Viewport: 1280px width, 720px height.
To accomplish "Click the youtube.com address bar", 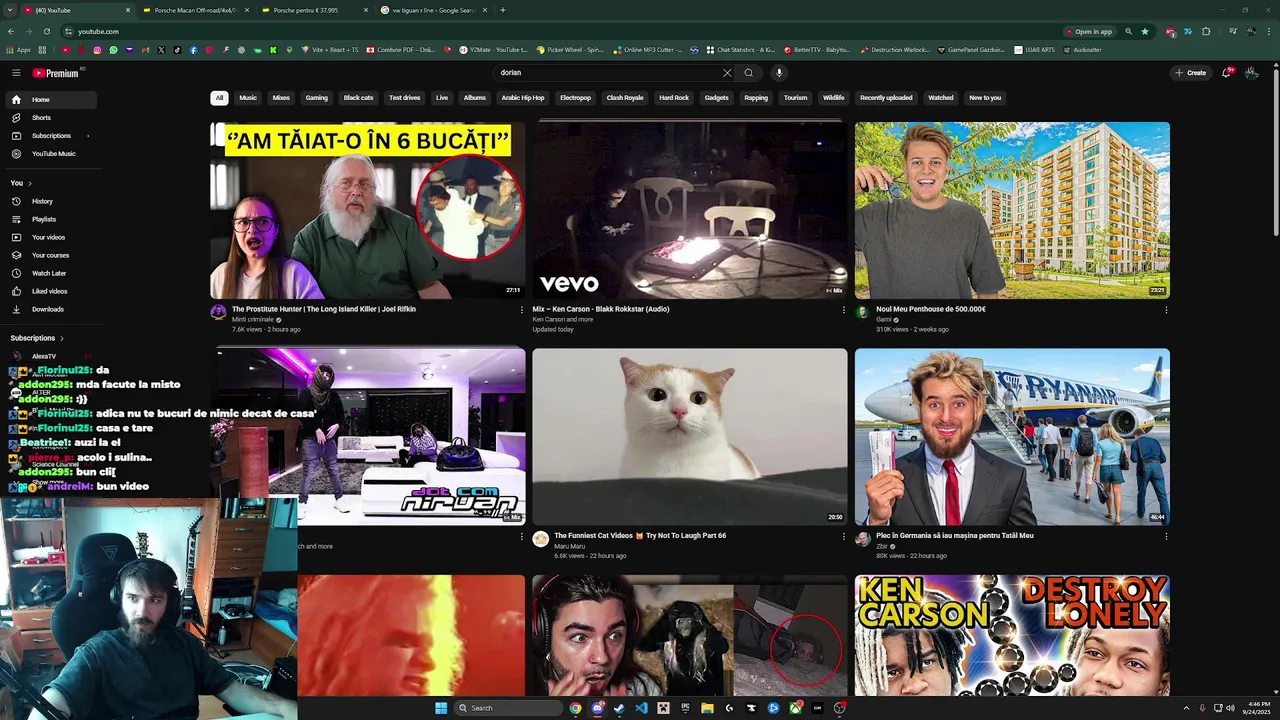I will tap(560, 31).
